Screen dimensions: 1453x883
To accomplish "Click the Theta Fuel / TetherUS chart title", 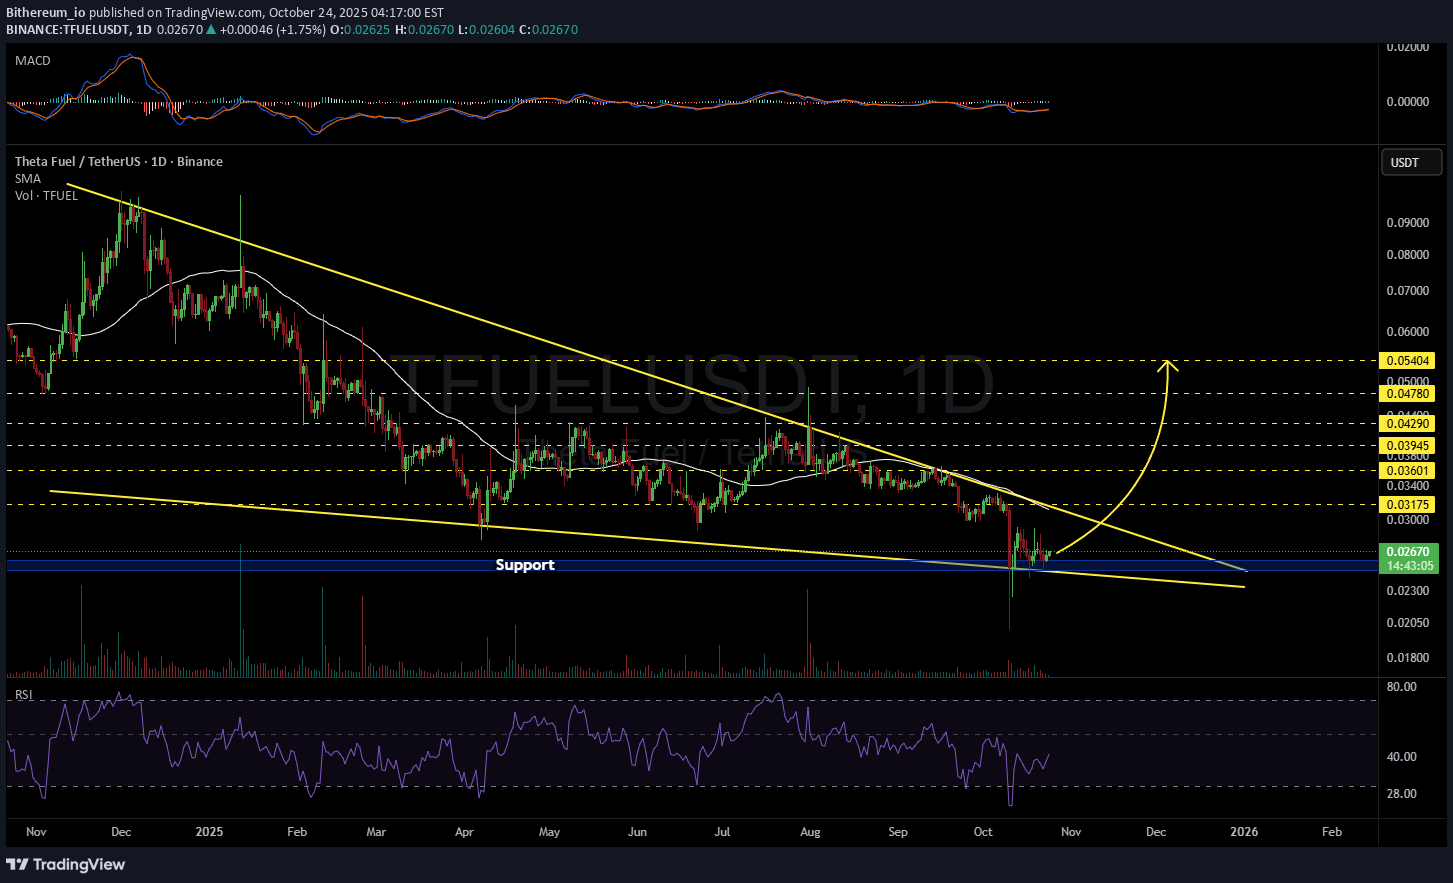I will click(118, 162).
